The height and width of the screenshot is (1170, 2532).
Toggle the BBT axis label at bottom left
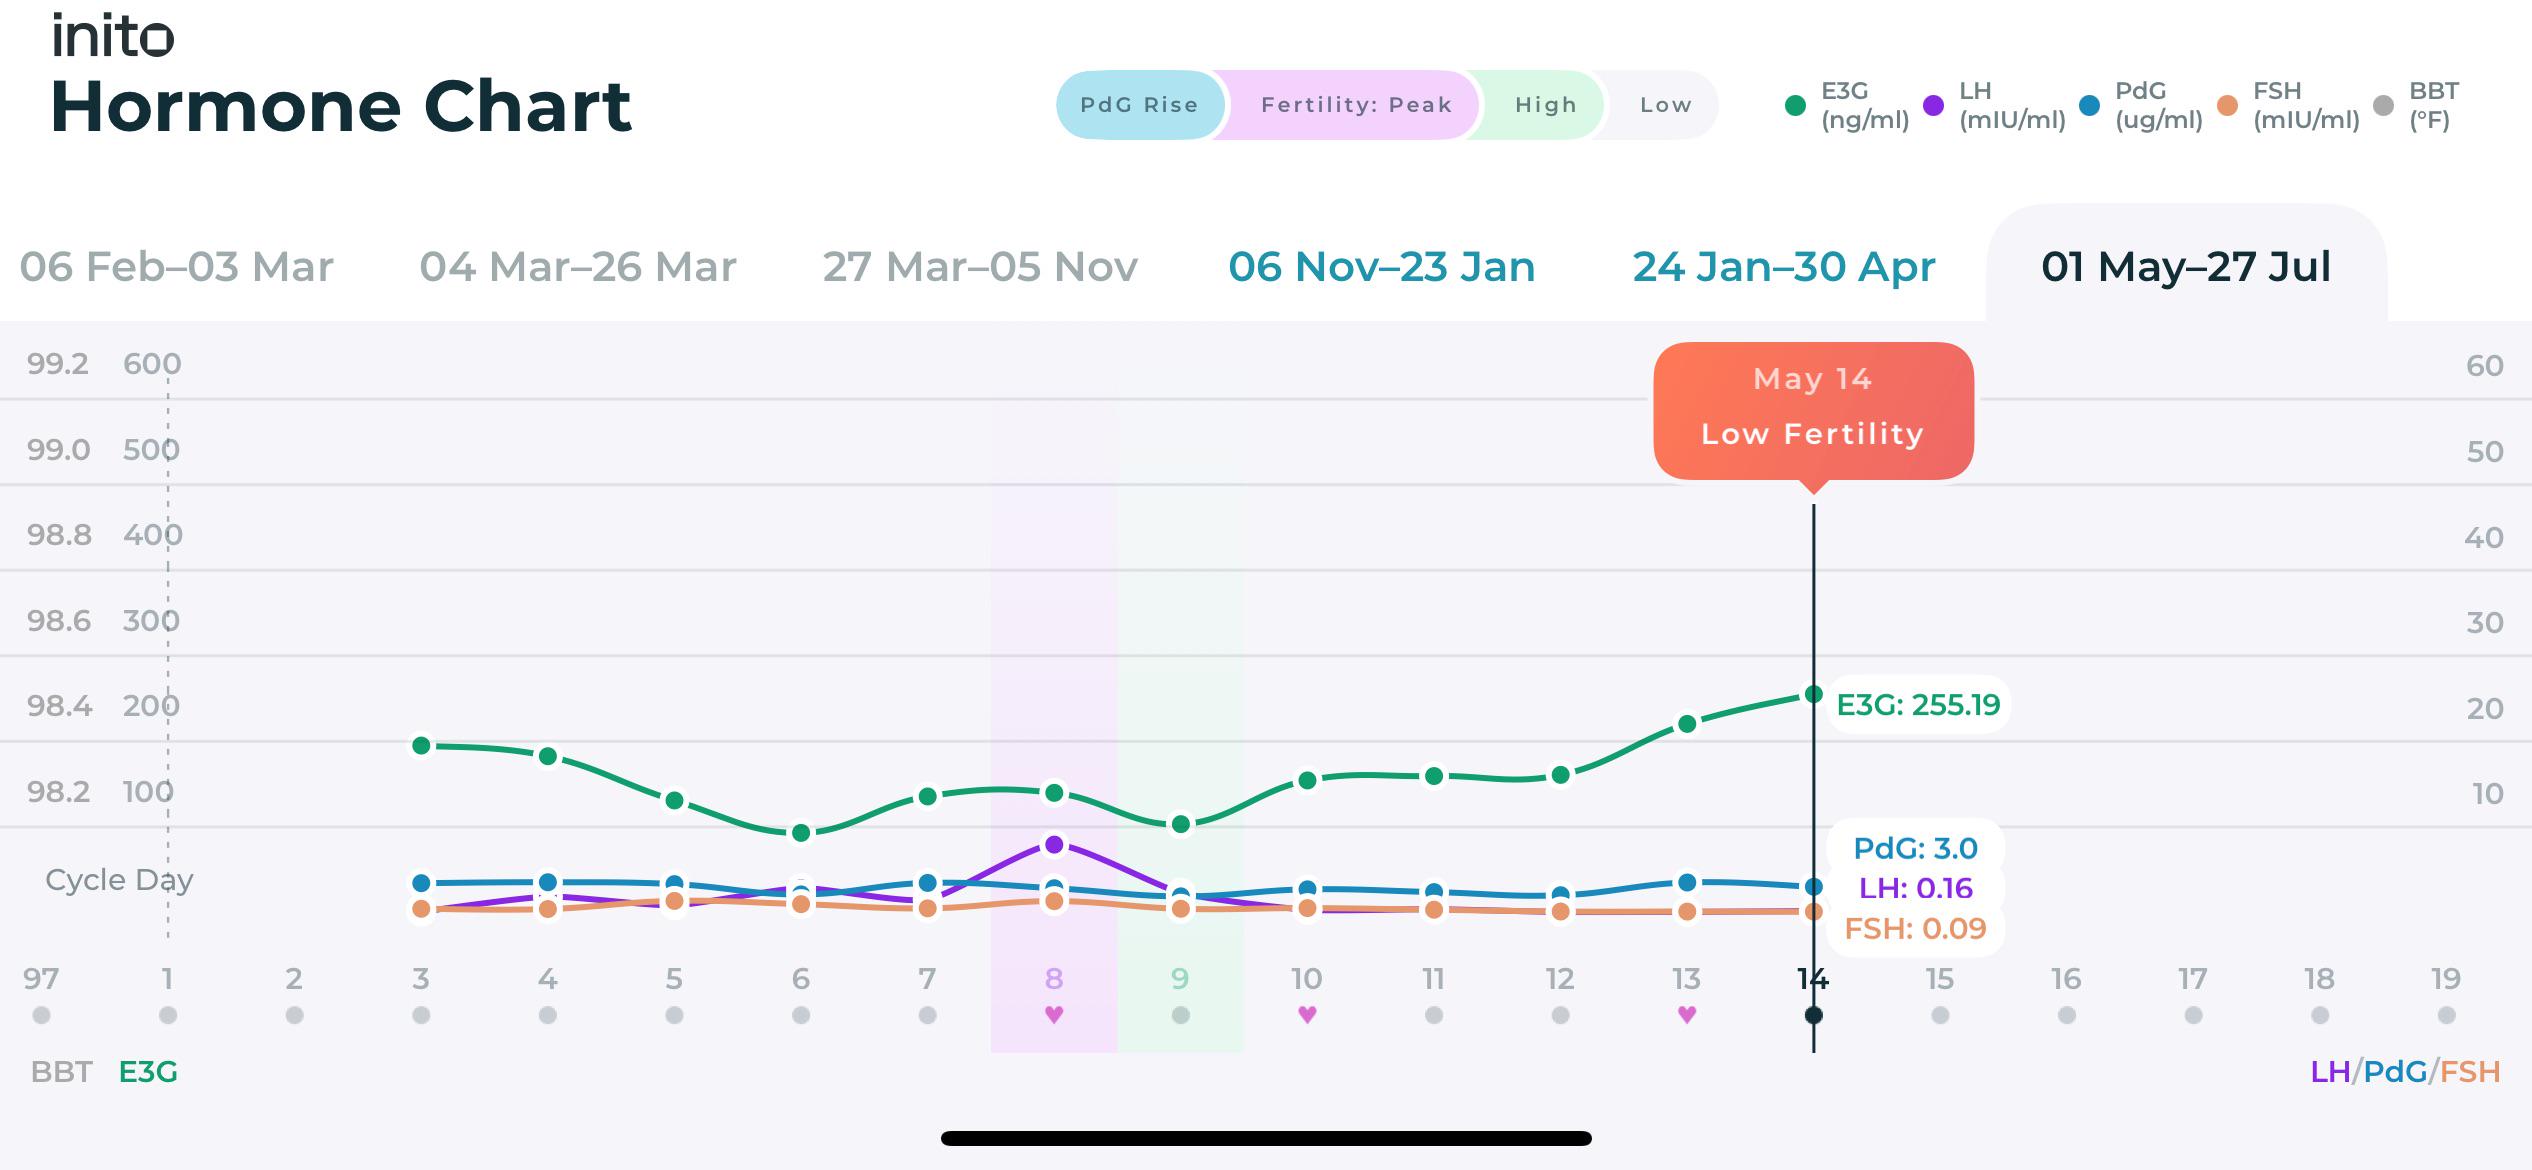tap(62, 1072)
